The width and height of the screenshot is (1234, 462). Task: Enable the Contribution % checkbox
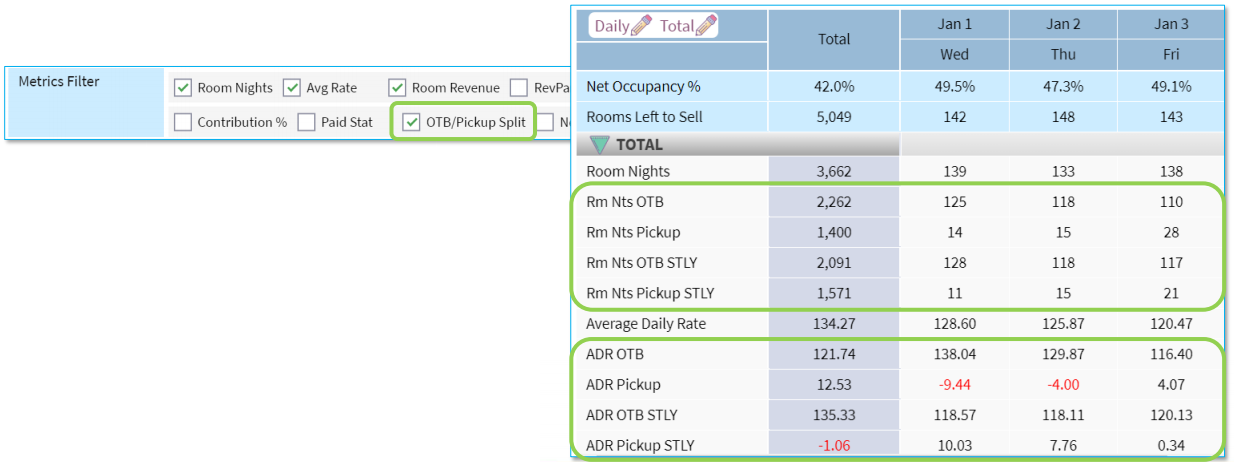(183, 122)
